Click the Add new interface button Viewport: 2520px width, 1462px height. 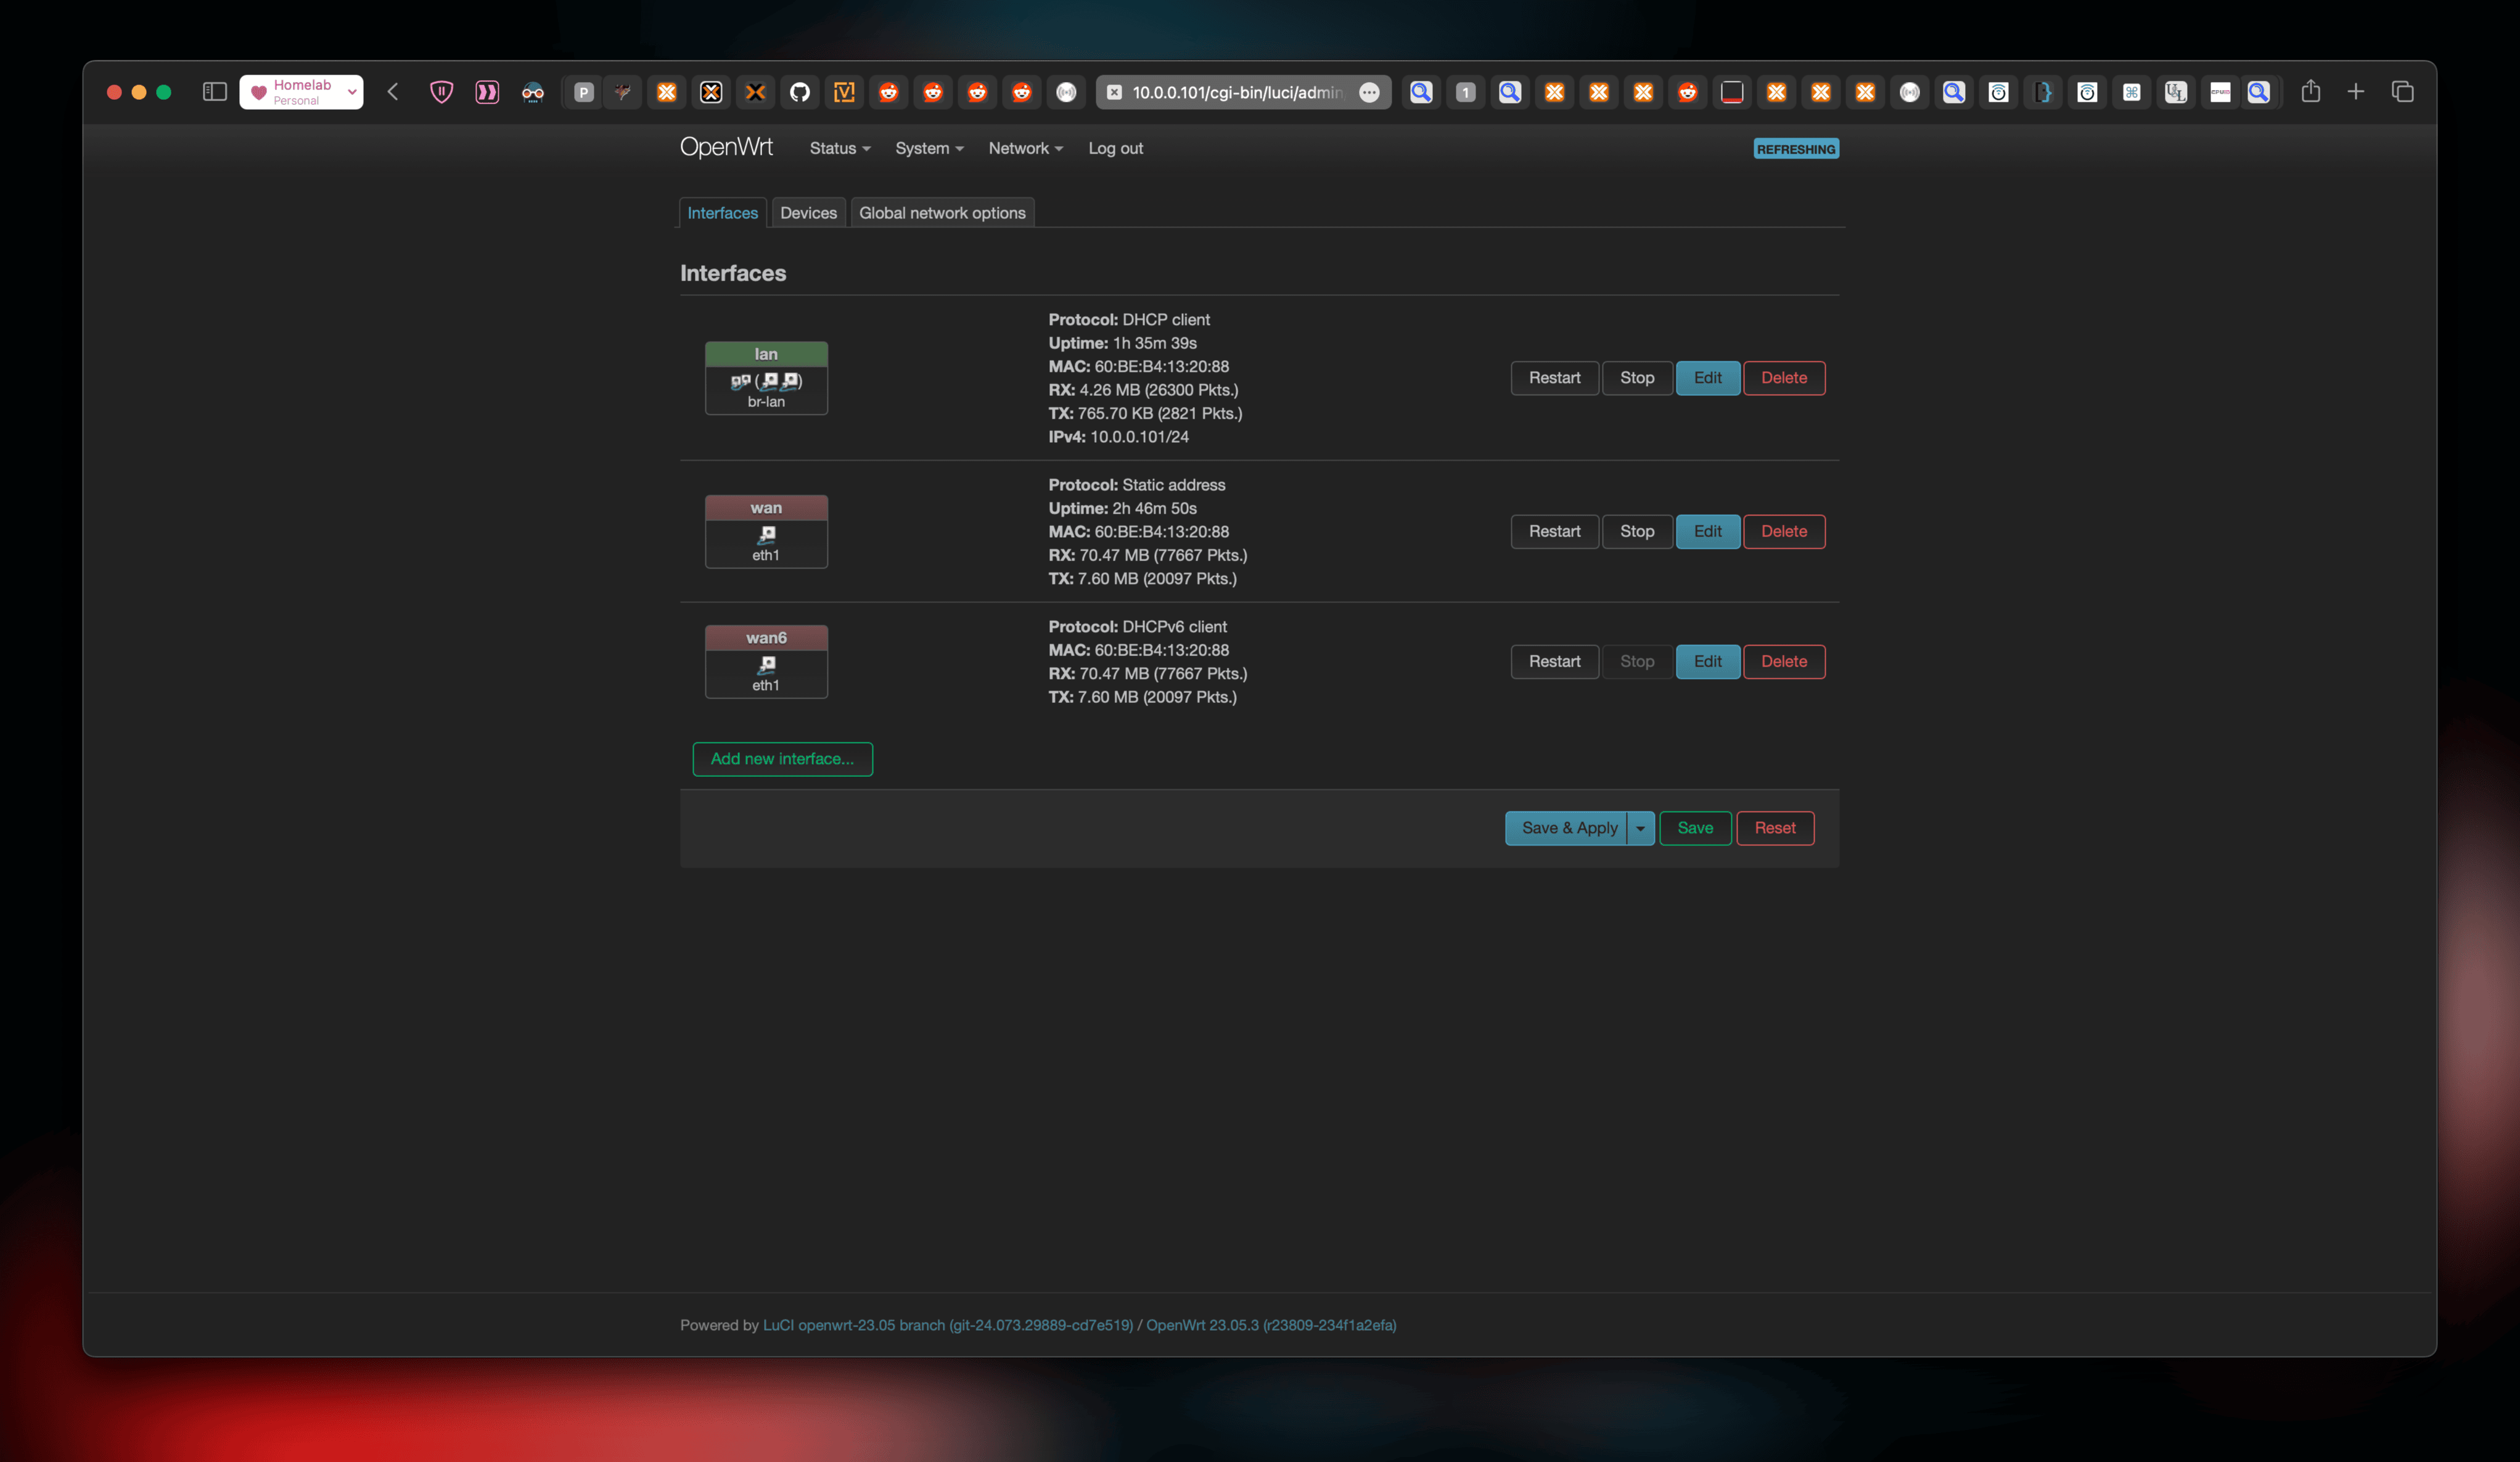[x=782, y=759]
